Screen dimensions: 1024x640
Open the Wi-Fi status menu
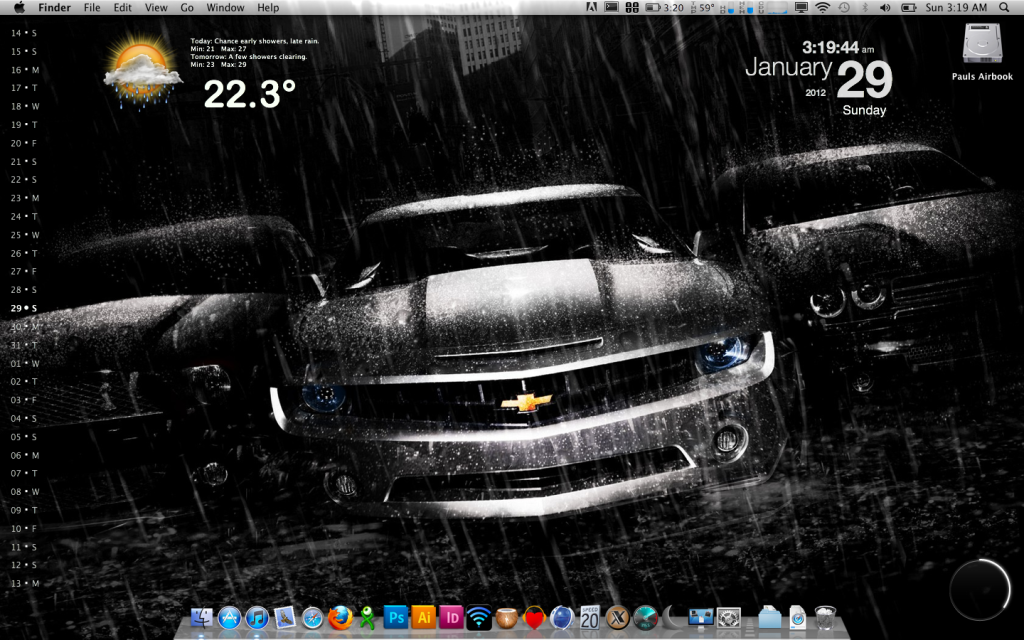click(823, 7)
